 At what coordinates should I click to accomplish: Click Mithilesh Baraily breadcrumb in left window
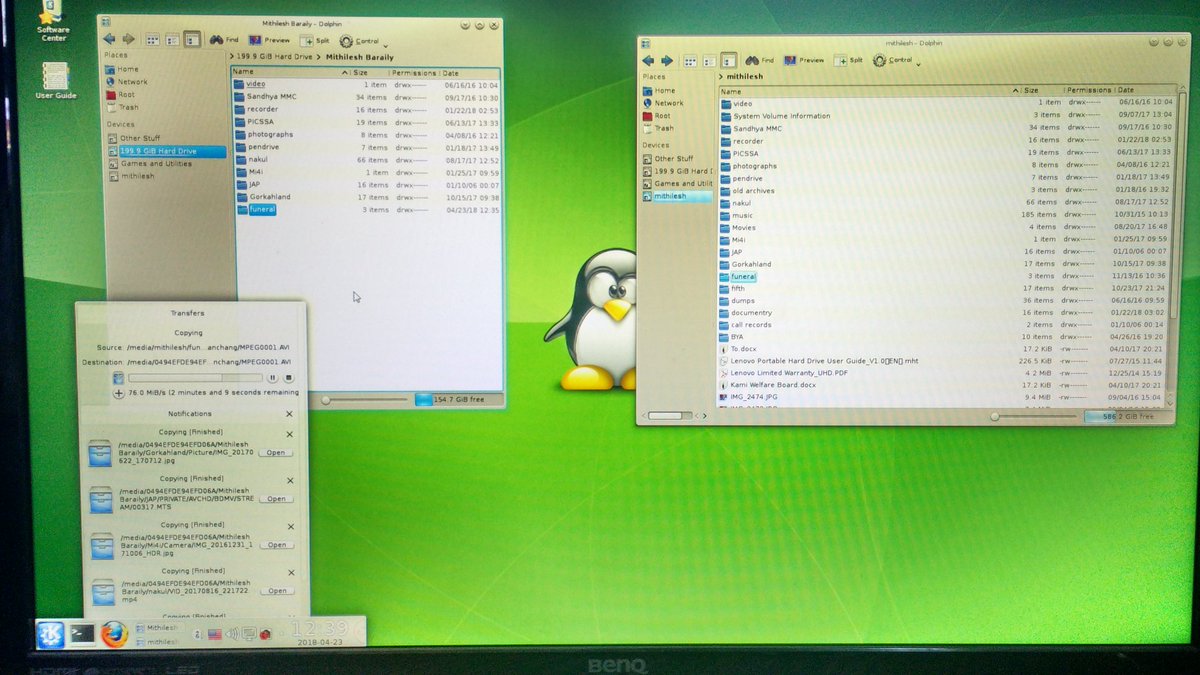click(x=360, y=57)
